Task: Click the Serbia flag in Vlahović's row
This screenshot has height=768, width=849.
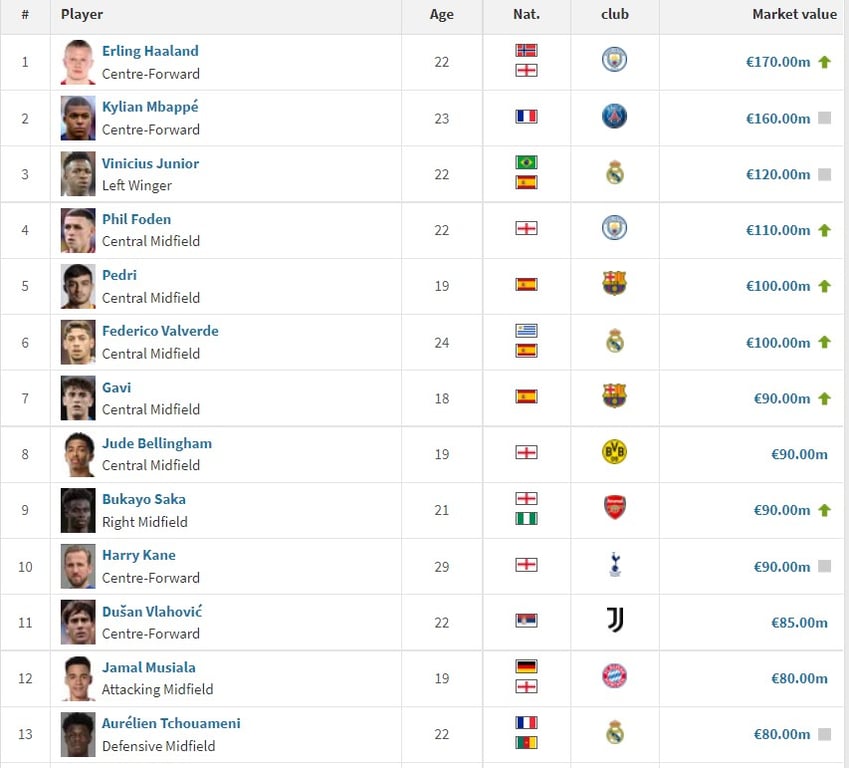Action: [x=526, y=621]
